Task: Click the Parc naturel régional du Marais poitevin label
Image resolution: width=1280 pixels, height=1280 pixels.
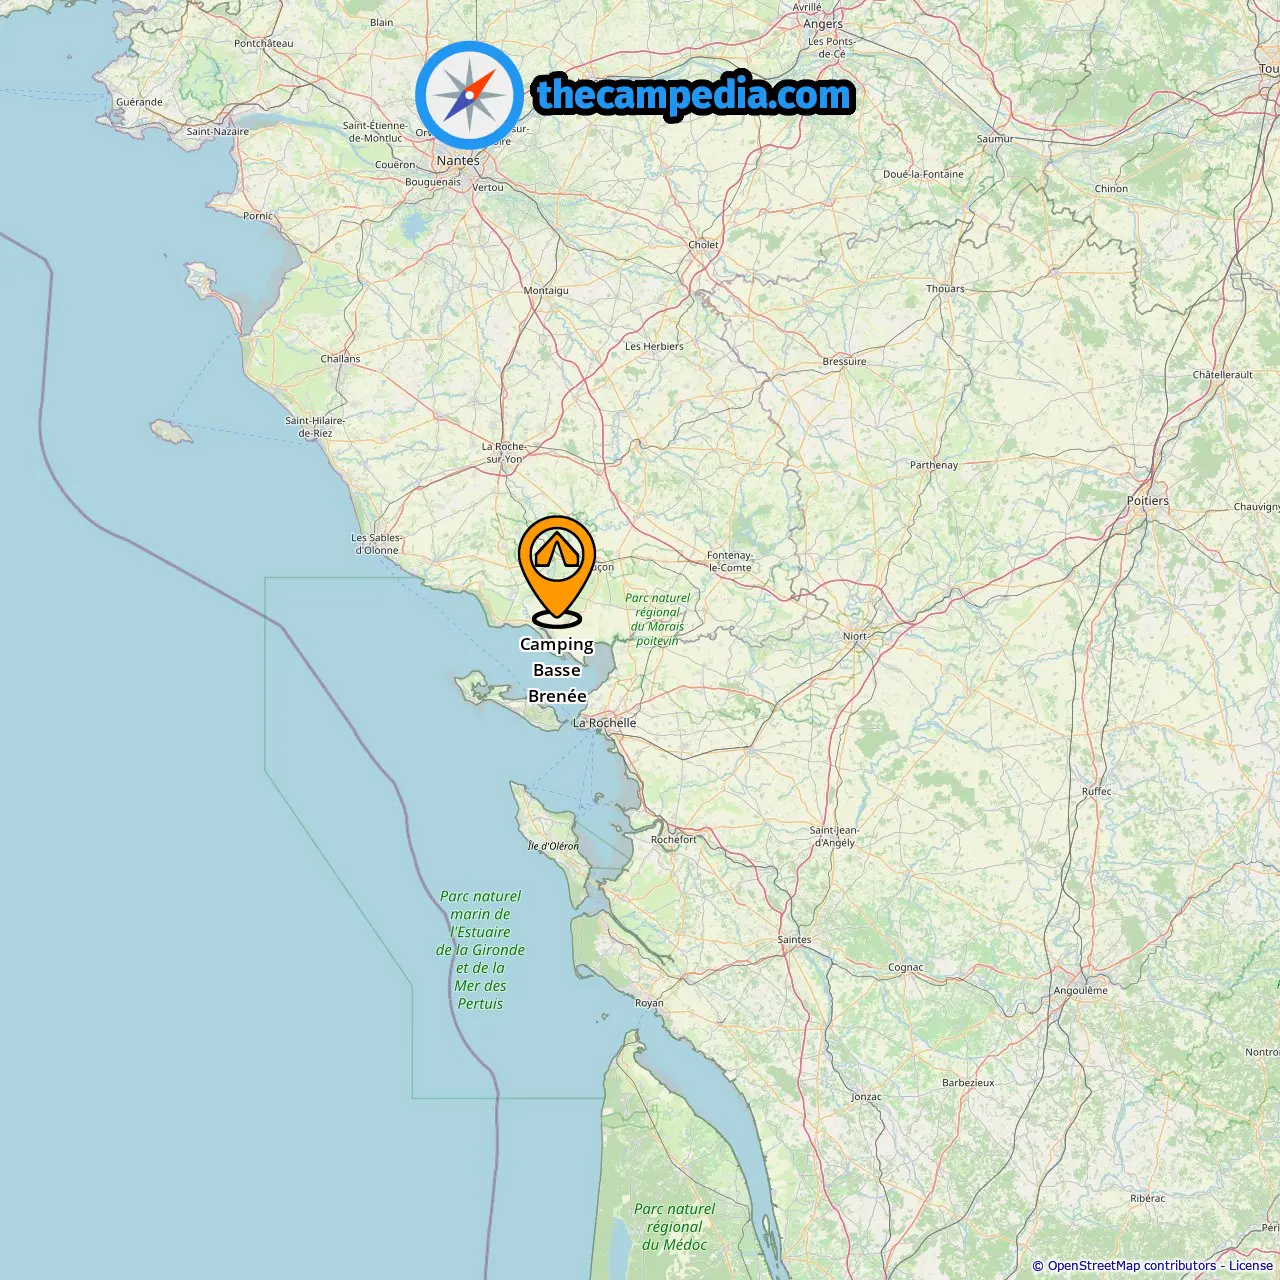Action: [657, 619]
